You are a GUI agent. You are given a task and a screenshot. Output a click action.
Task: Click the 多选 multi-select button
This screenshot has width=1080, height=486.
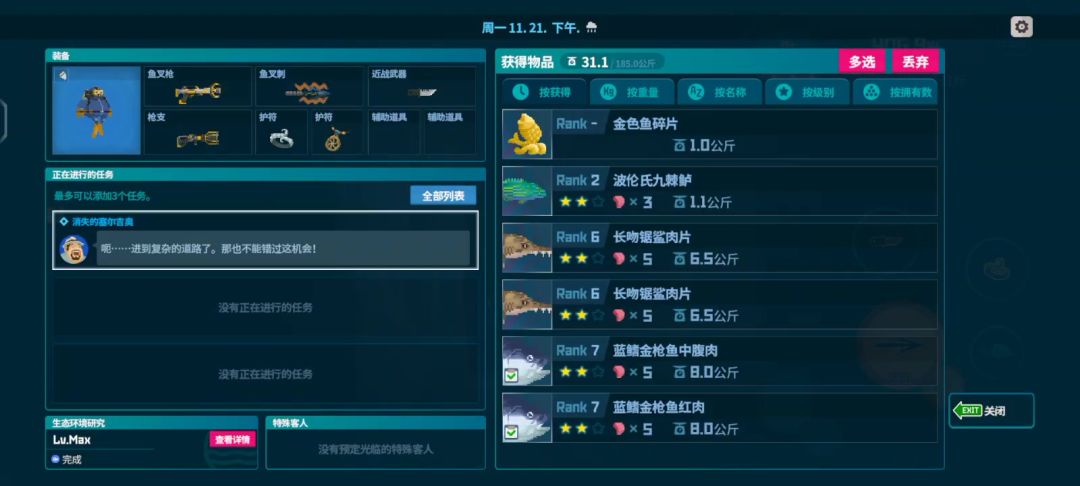(862, 61)
